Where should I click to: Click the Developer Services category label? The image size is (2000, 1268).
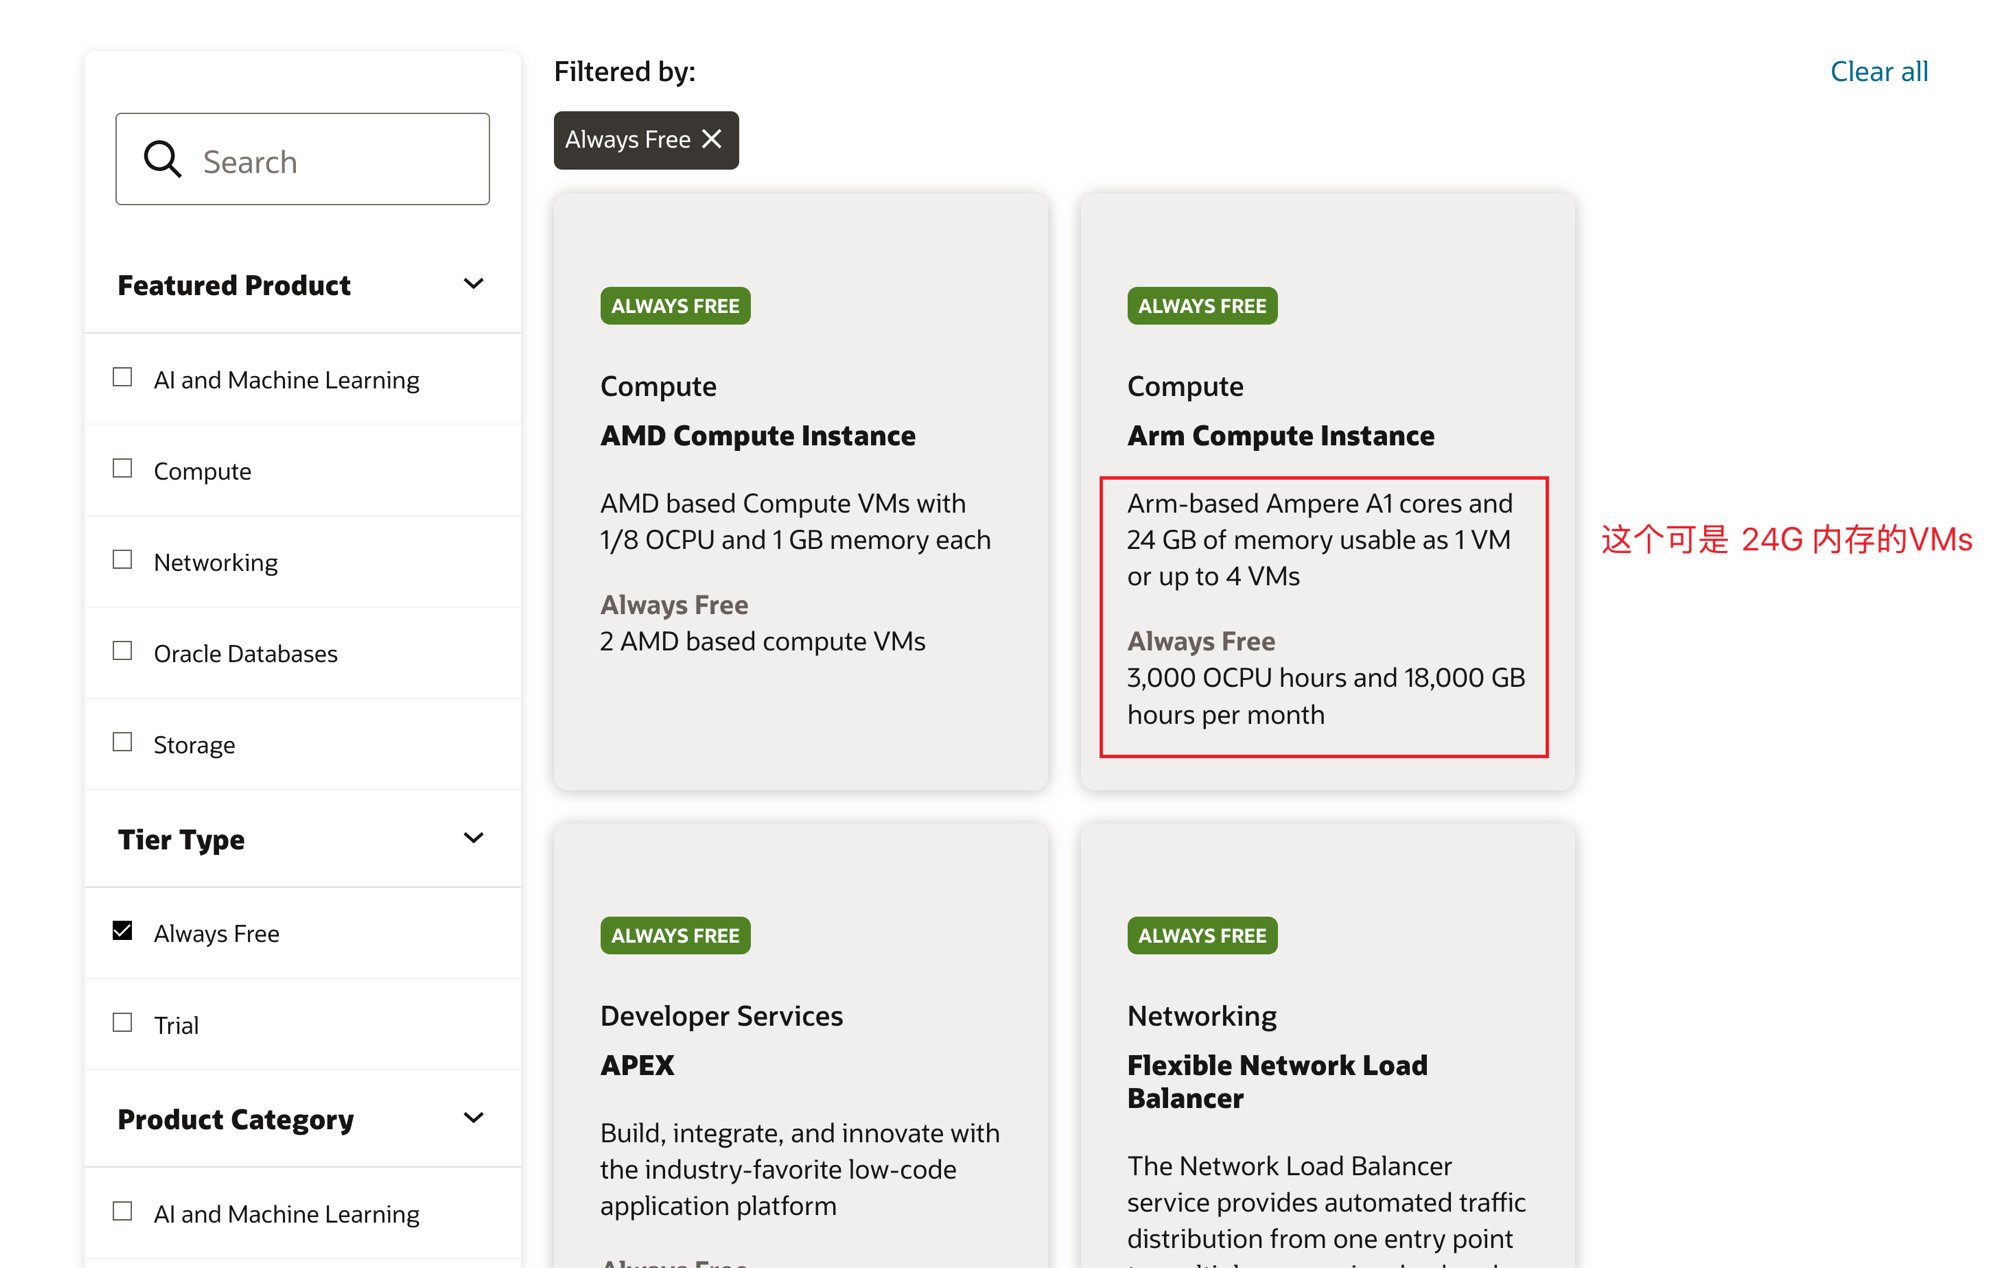pyautogui.click(x=722, y=1016)
